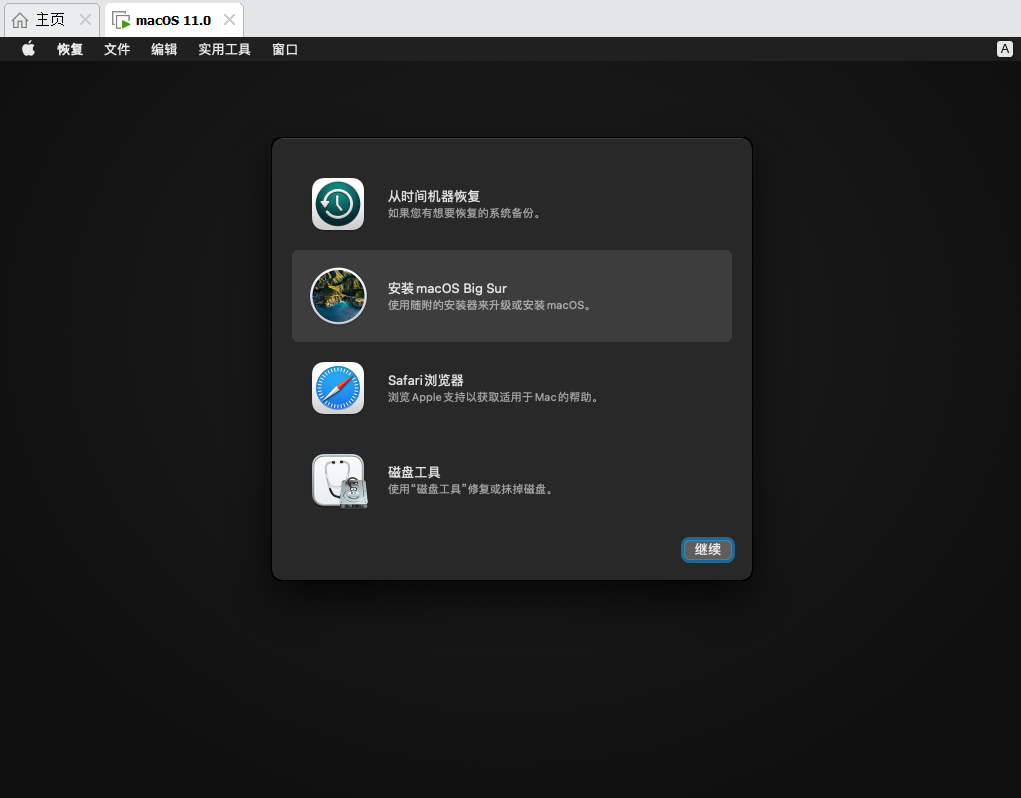Open the 实用工具 menu
Screen dimensions: 1021x798
(225, 49)
